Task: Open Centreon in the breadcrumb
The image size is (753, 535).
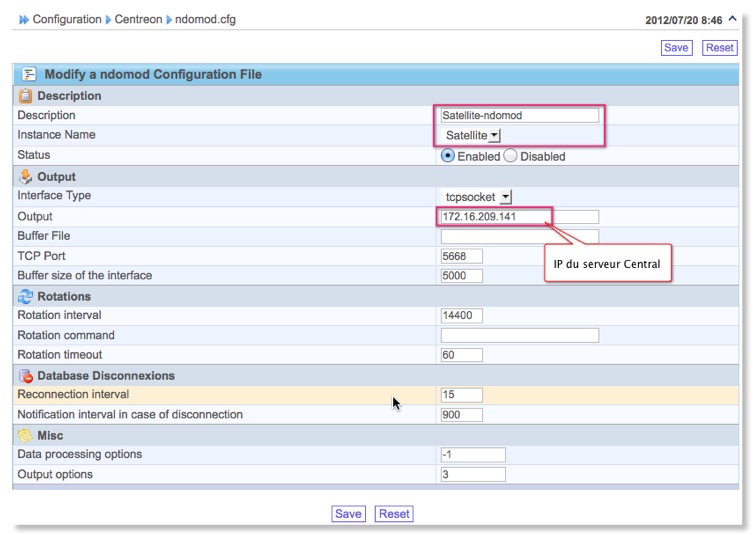Action: 138,20
